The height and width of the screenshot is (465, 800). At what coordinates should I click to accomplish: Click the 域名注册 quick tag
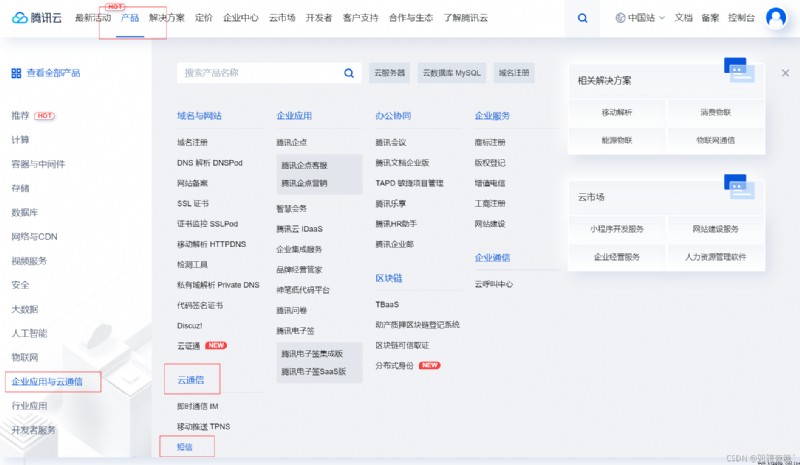tap(514, 73)
